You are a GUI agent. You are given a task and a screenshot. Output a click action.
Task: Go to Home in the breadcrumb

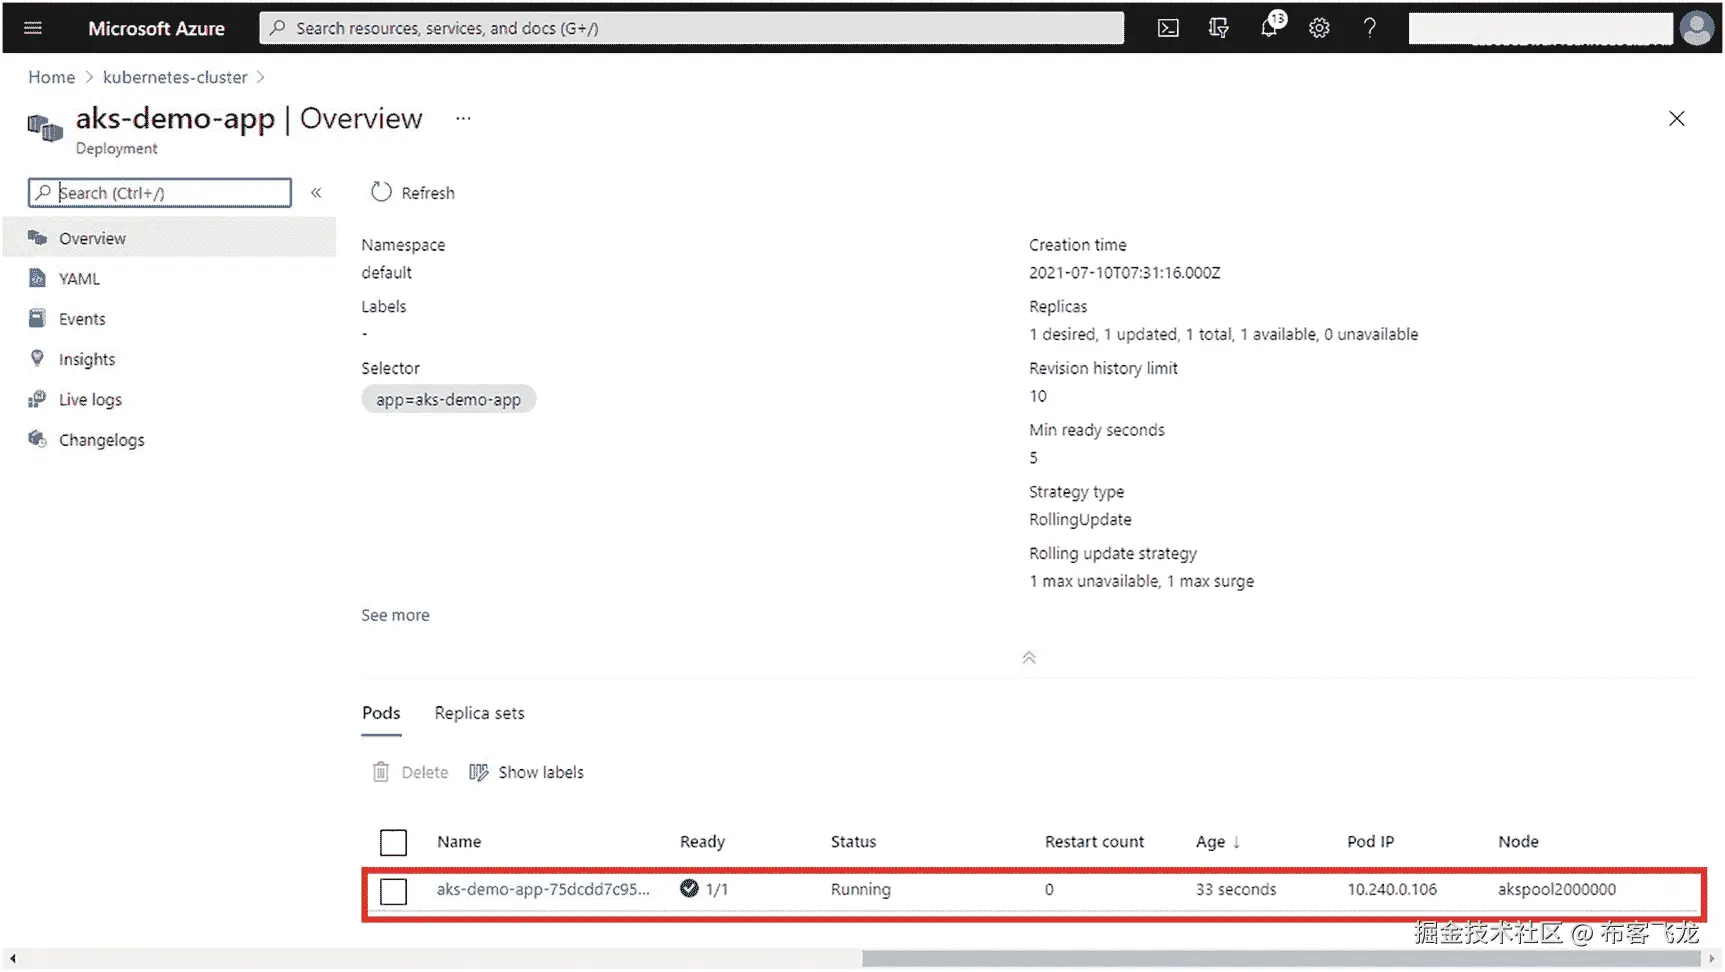(x=51, y=77)
